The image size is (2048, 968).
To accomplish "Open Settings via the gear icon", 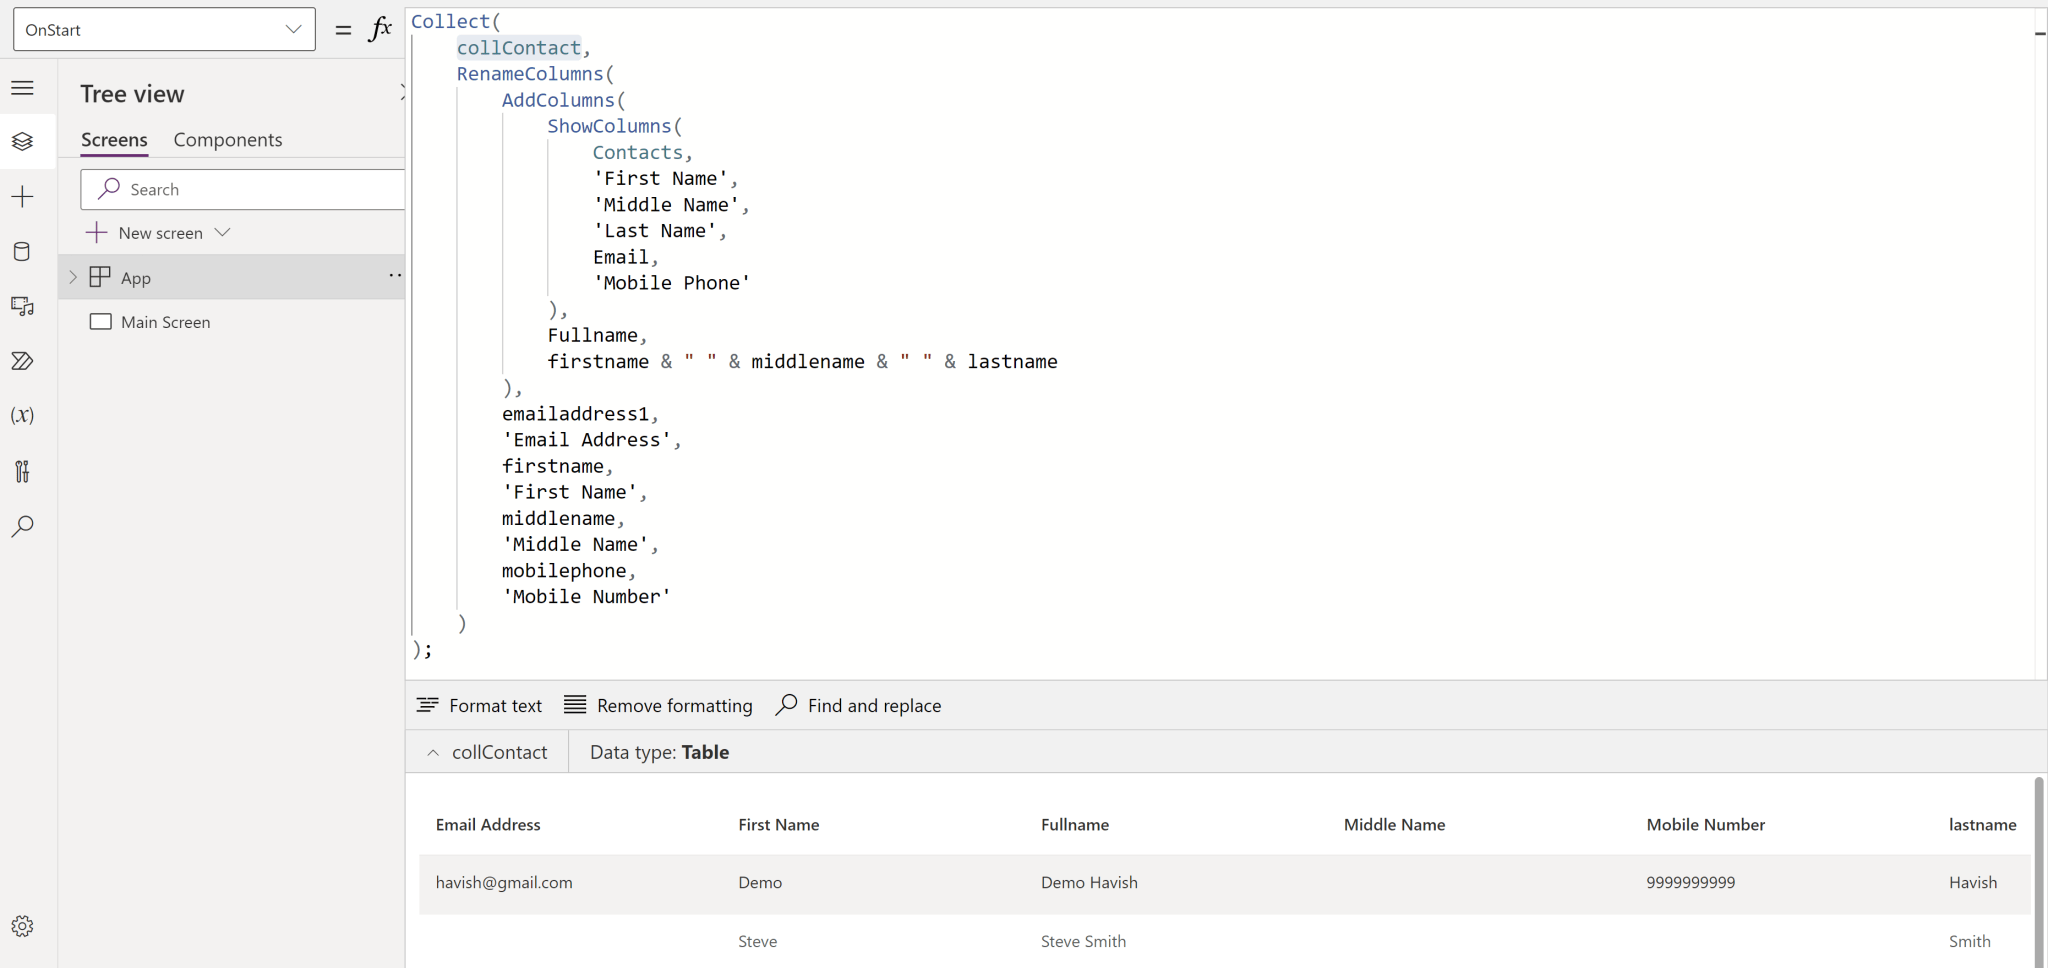I will click(x=22, y=926).
